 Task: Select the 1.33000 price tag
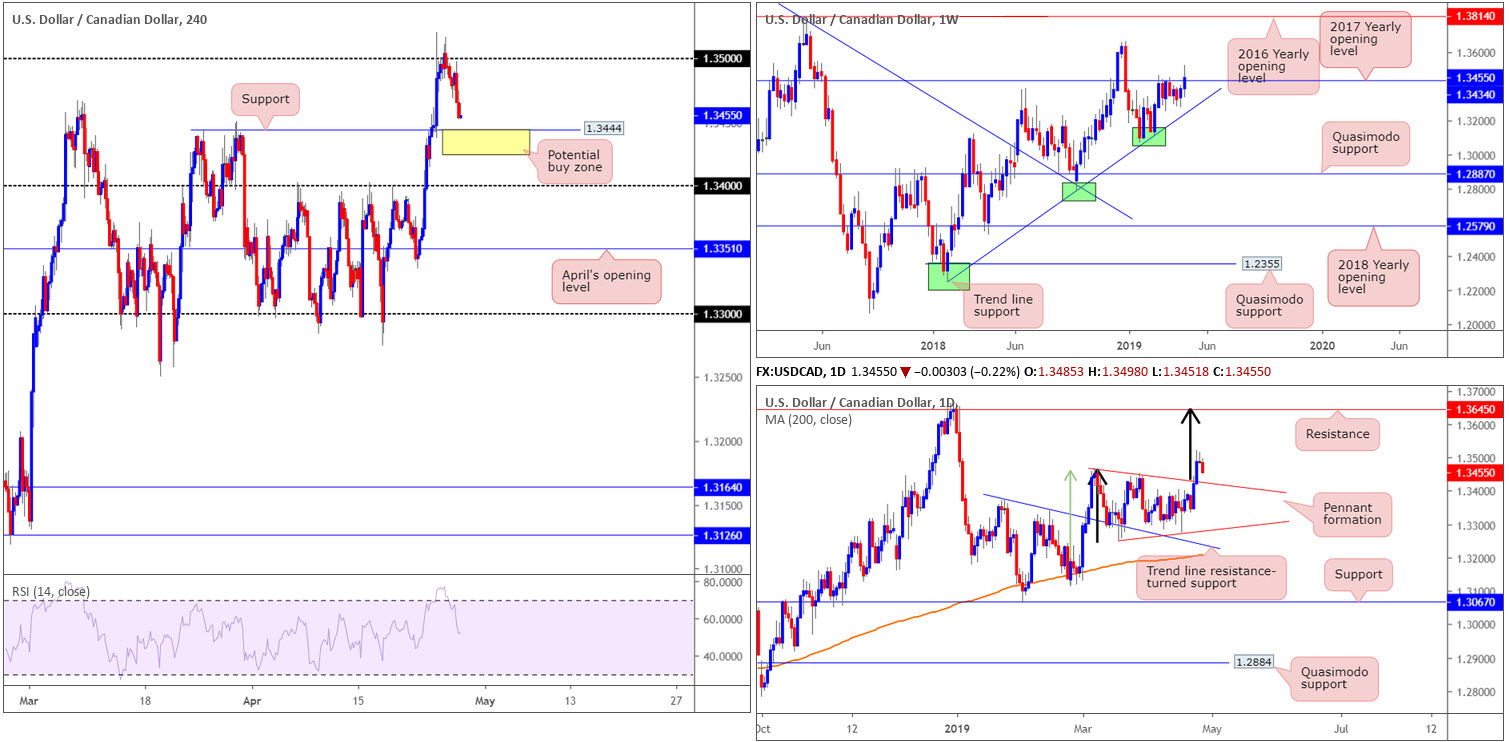pos(720,314)
